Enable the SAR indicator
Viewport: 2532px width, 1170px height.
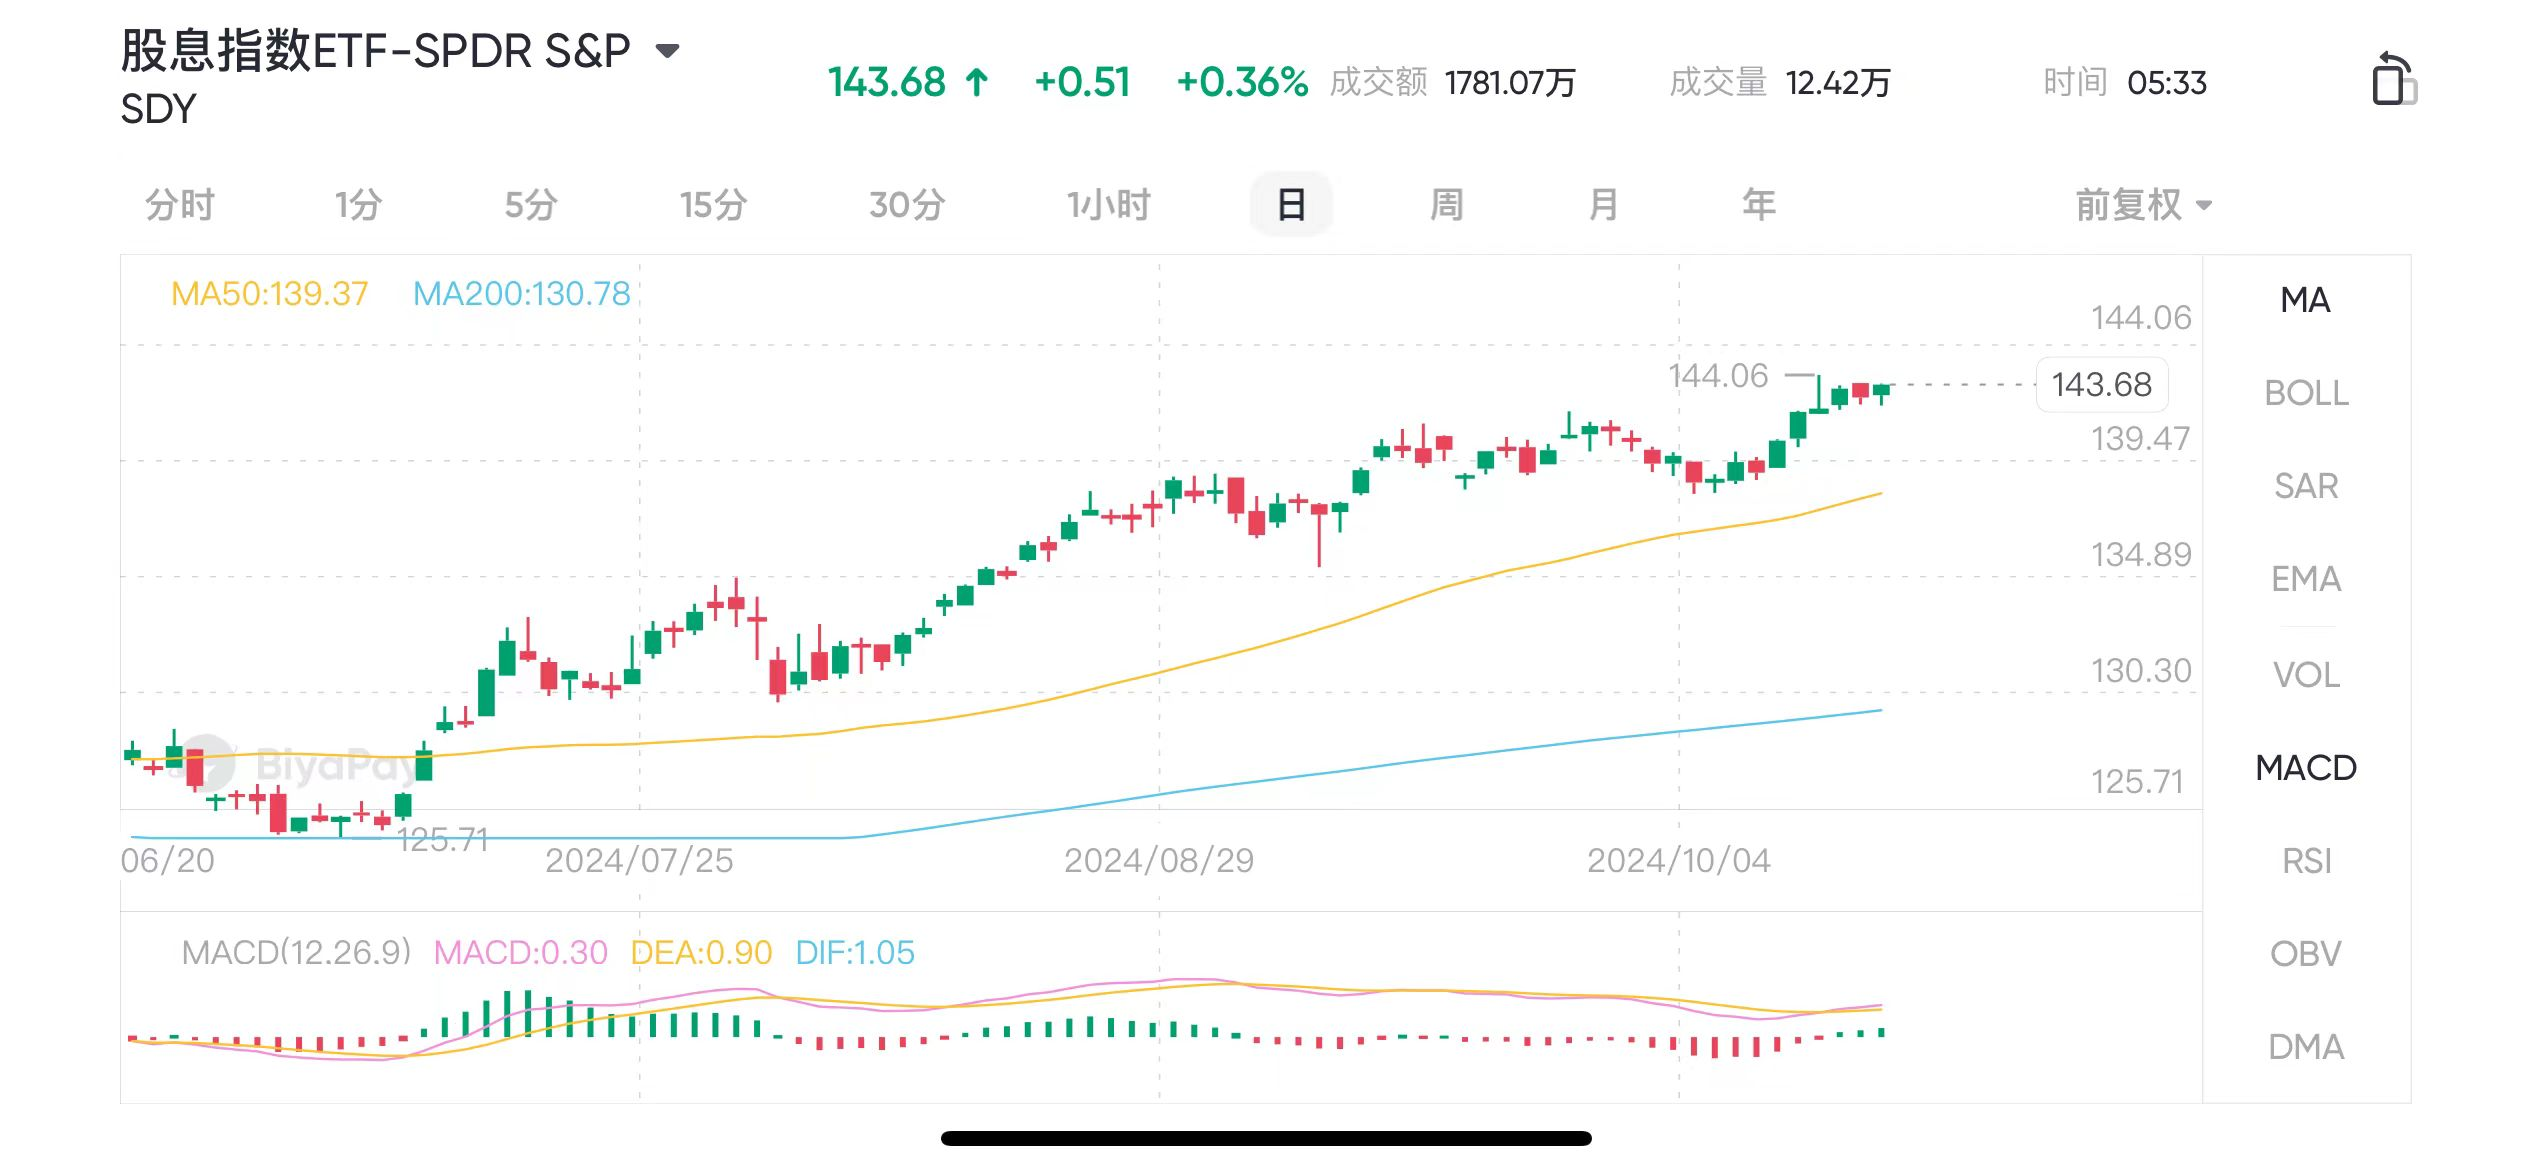click(2306, 486)
